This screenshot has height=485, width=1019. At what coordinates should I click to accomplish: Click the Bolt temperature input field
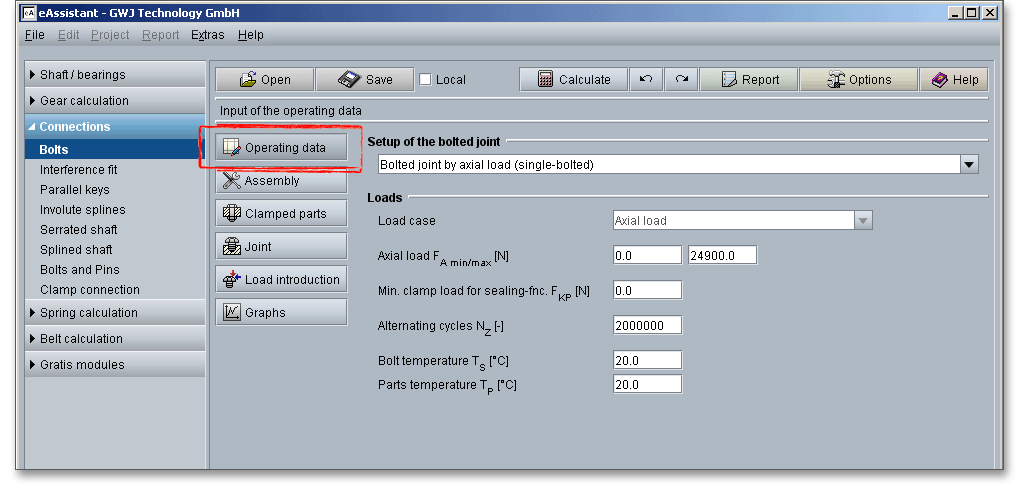(647, 360)
